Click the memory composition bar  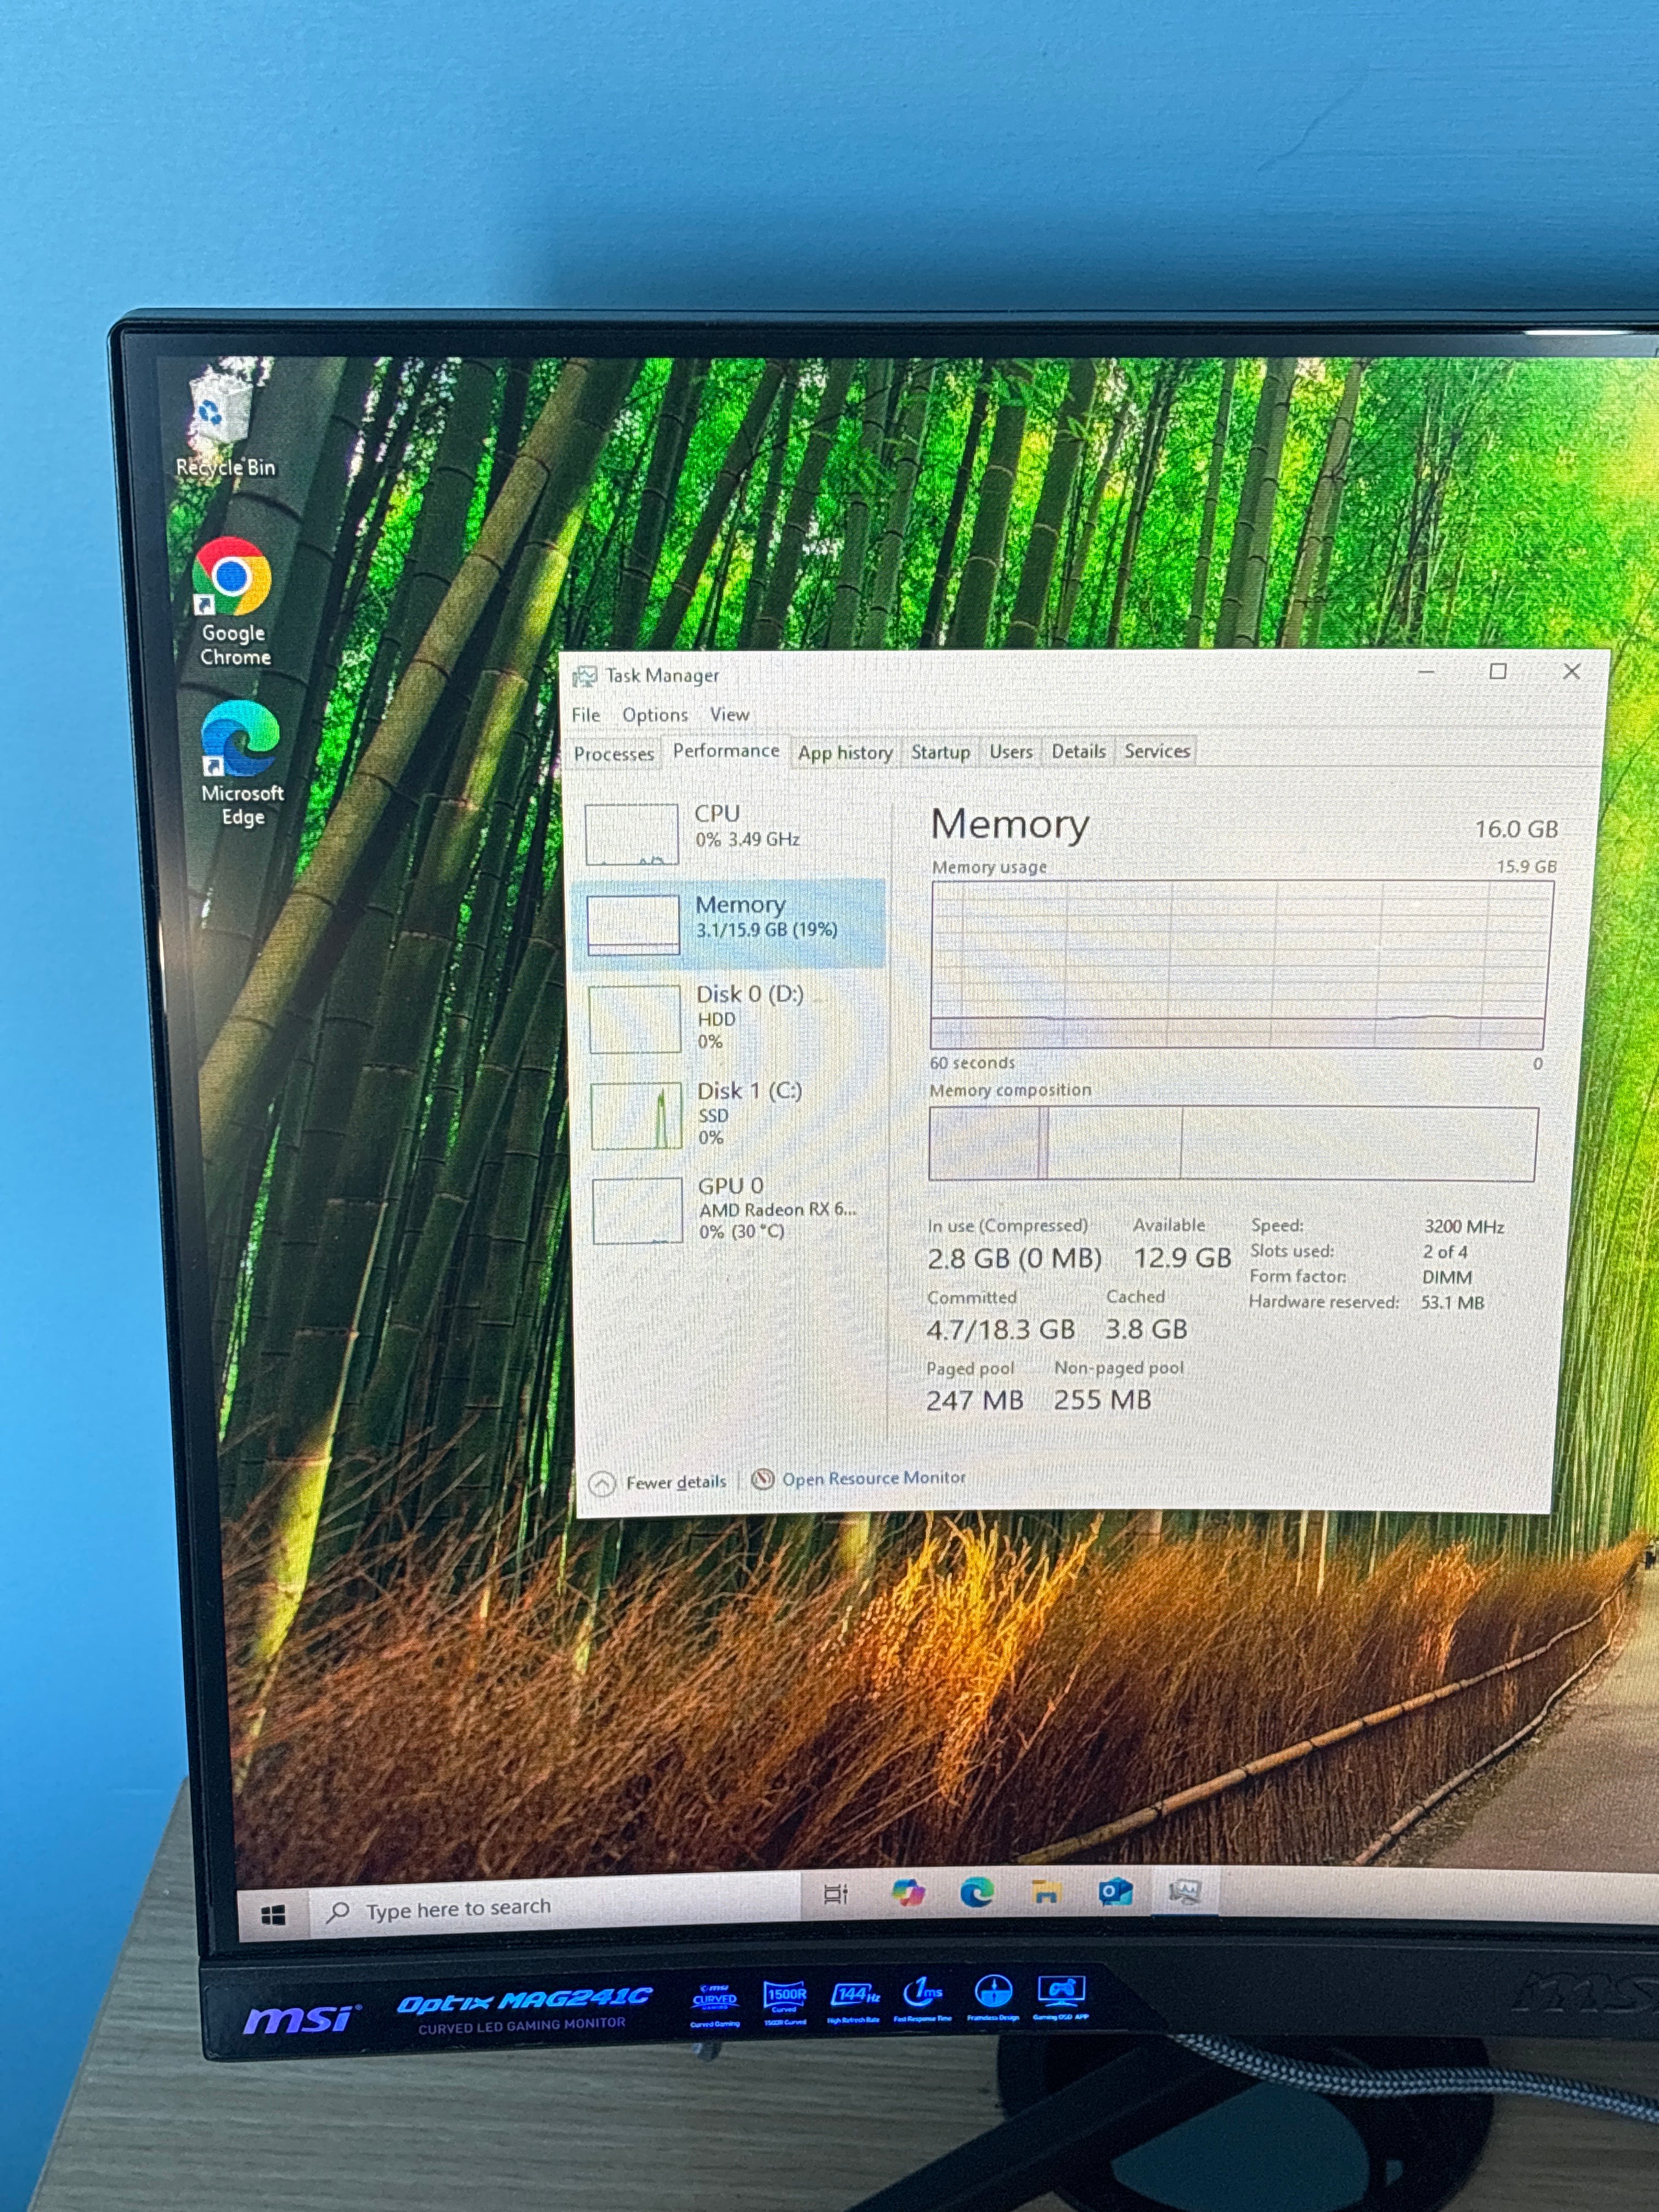[1232, 1143]
